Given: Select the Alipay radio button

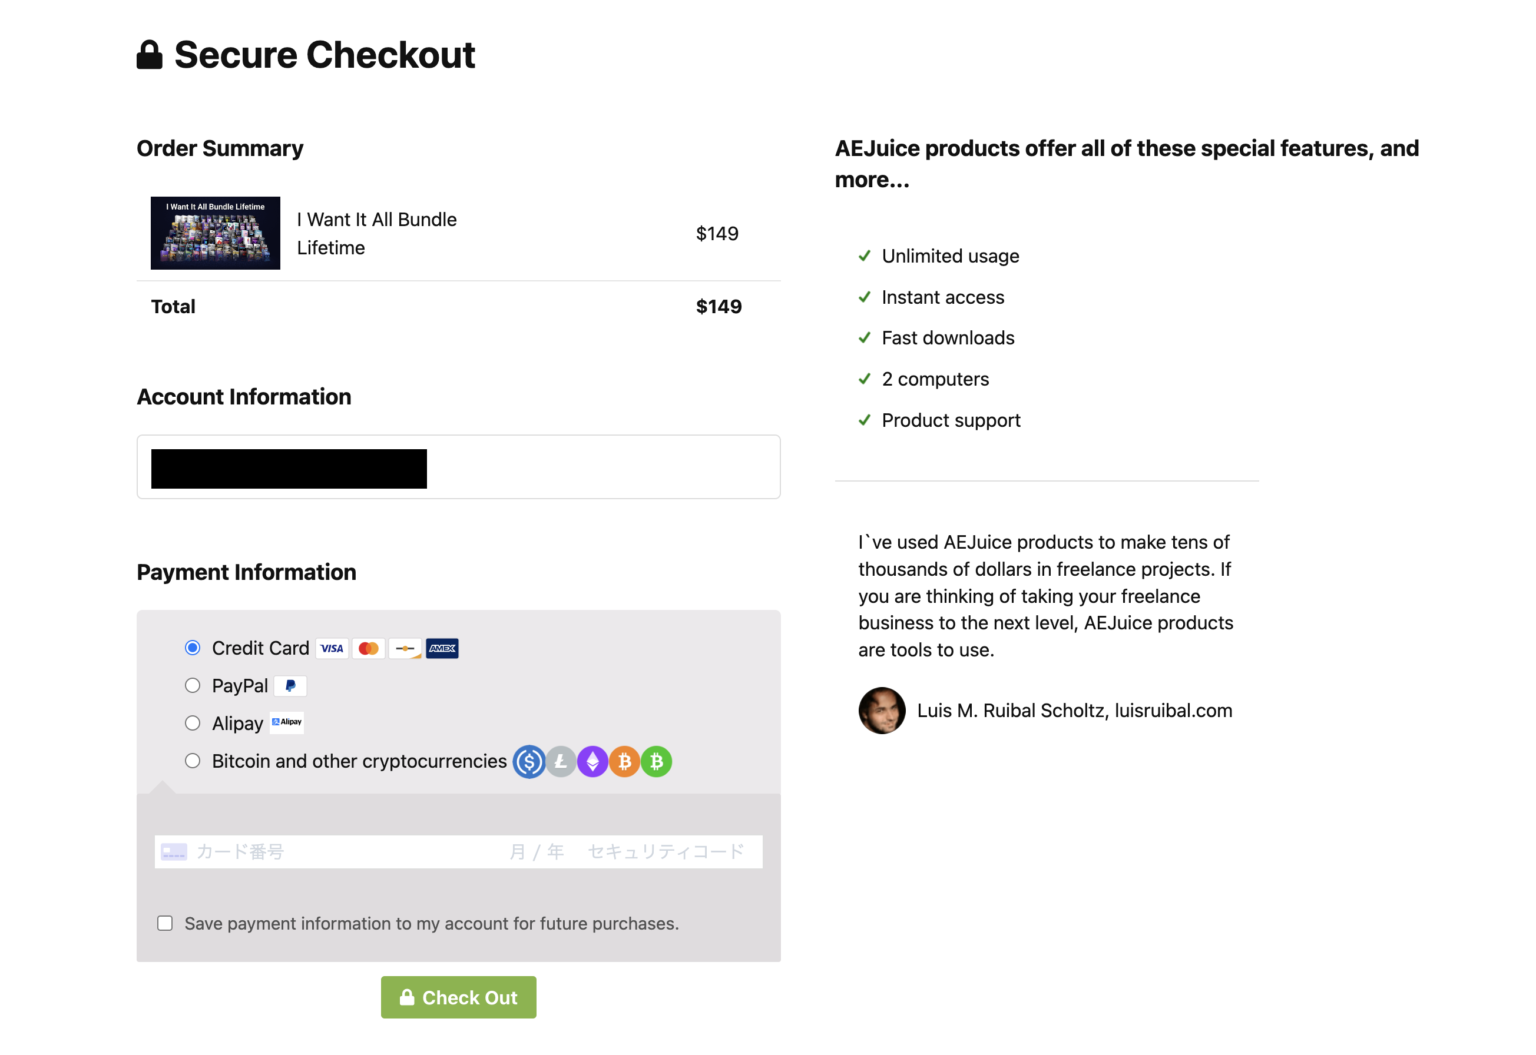Looking at the screenshot, I should (x=193, y=723).
